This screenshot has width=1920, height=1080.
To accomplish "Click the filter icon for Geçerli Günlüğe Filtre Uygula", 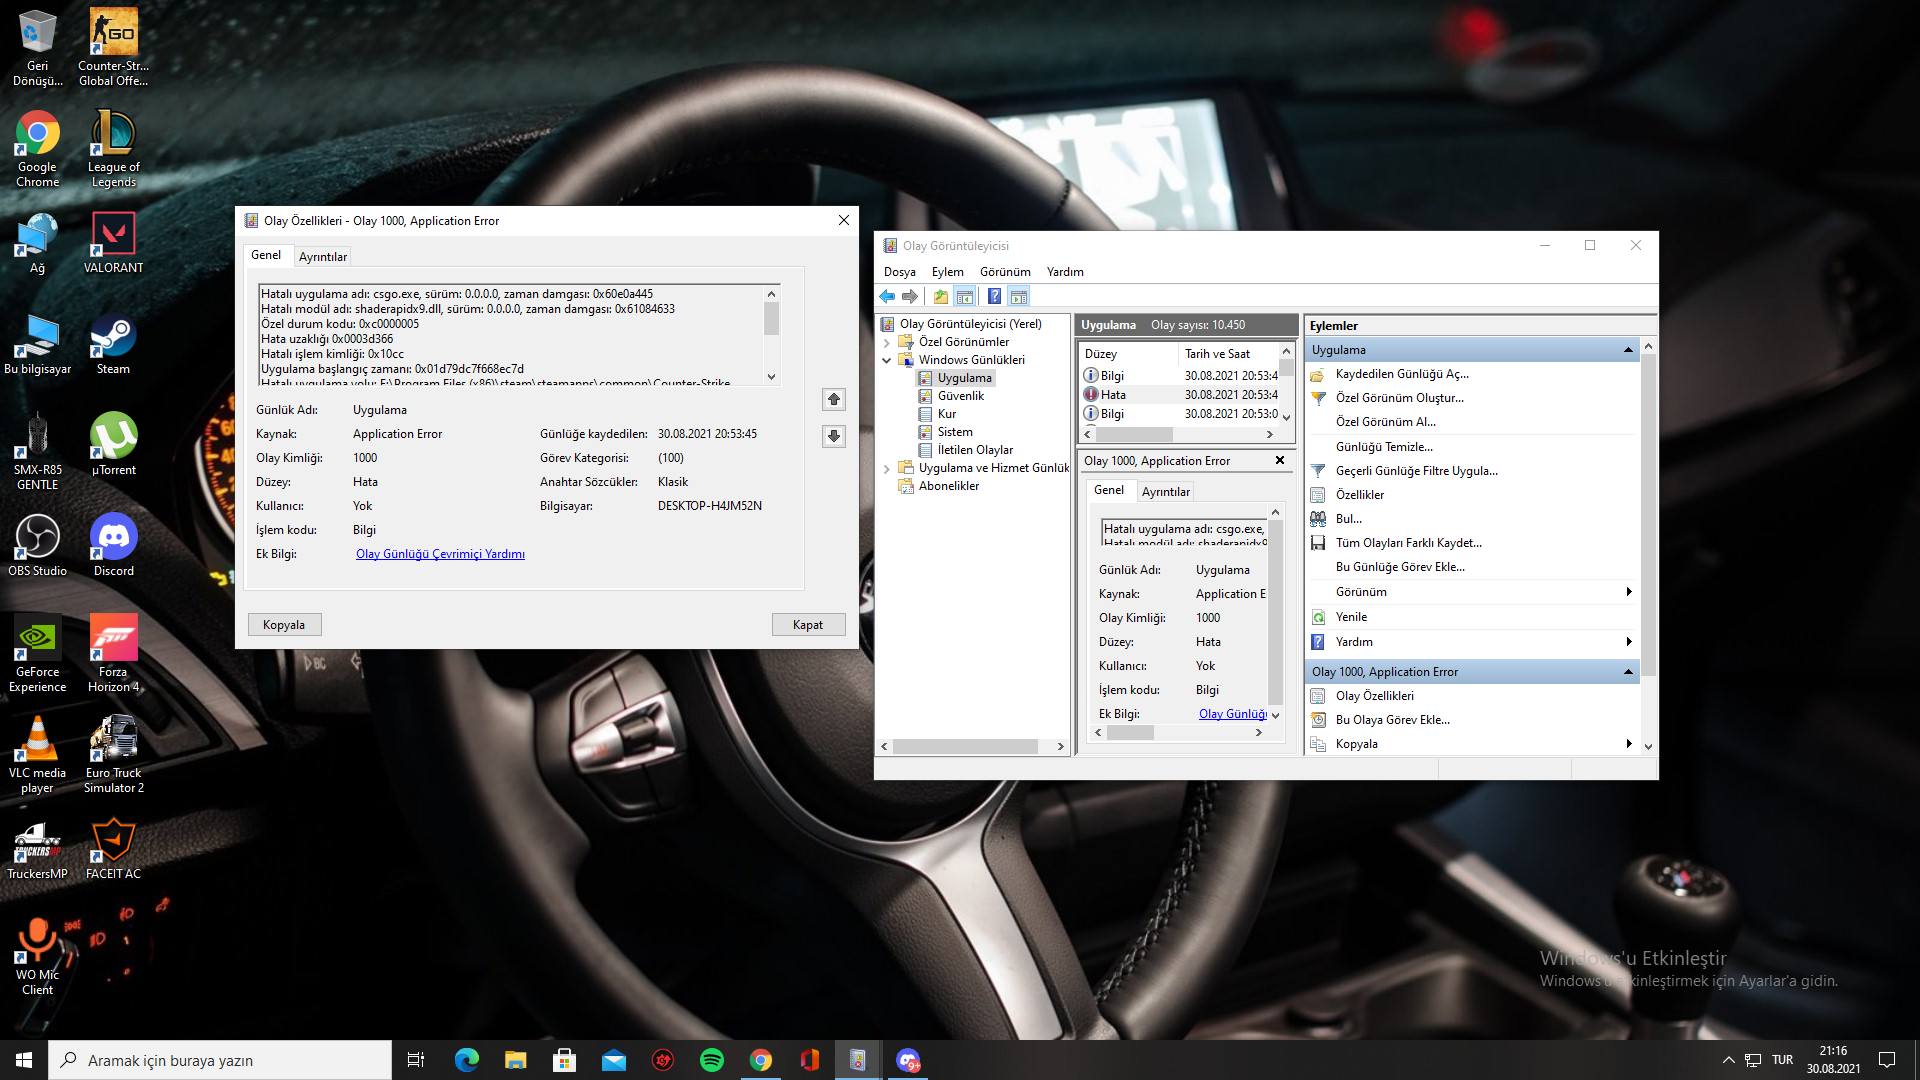I will (1318, 471).
